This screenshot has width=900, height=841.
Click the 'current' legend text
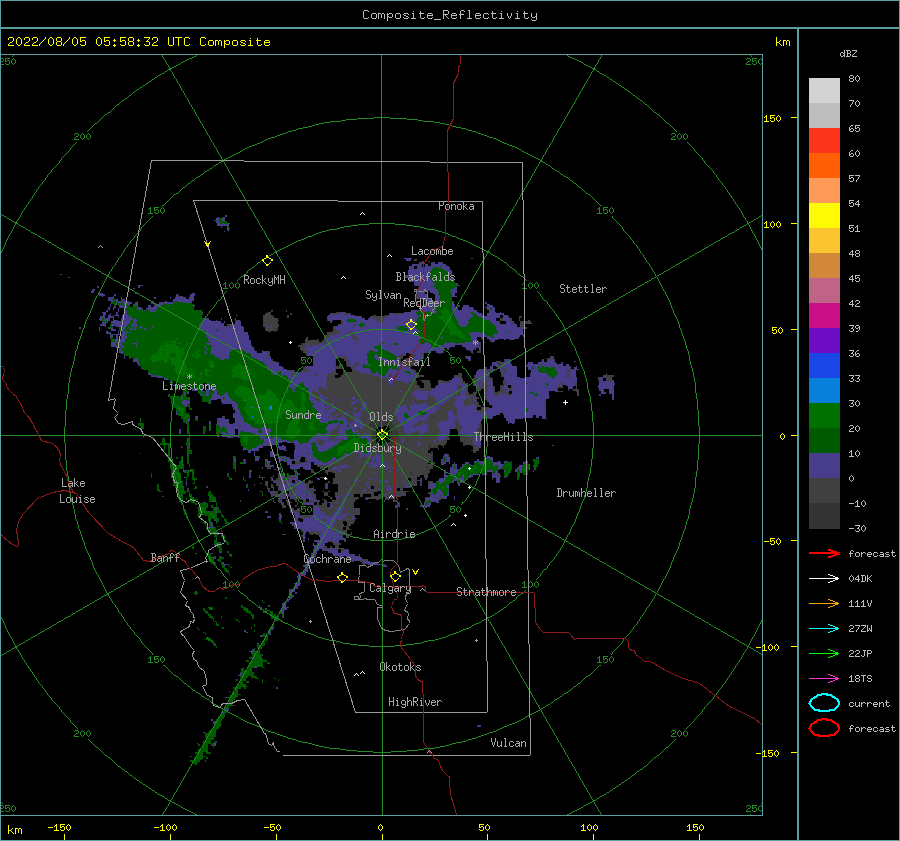pos(869,703)
